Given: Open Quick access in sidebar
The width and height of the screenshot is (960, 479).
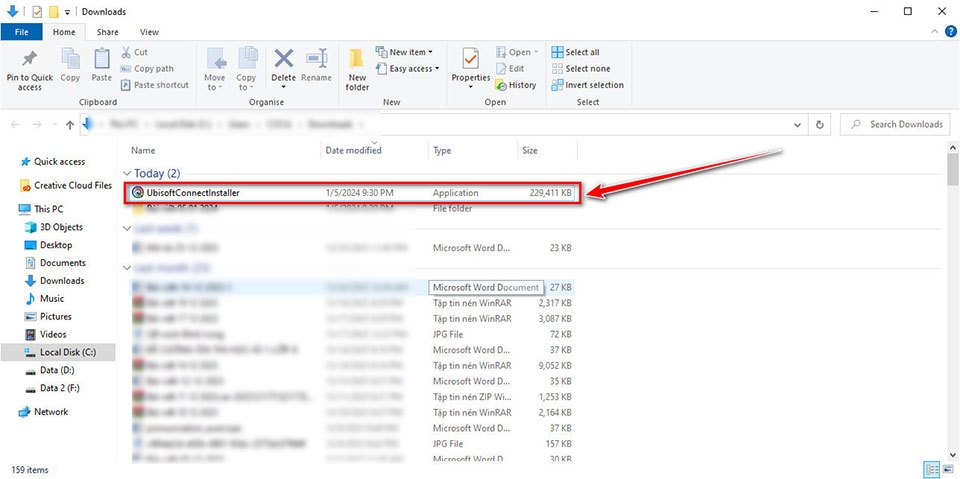Looking at the screenshot, I should (x=53, y=162).
